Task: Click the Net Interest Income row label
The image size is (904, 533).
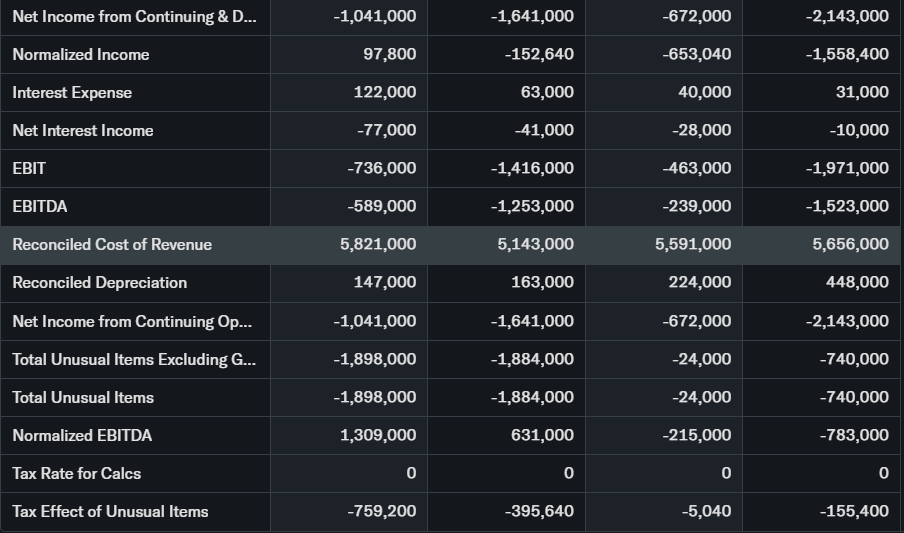Action: click(83, 130)
